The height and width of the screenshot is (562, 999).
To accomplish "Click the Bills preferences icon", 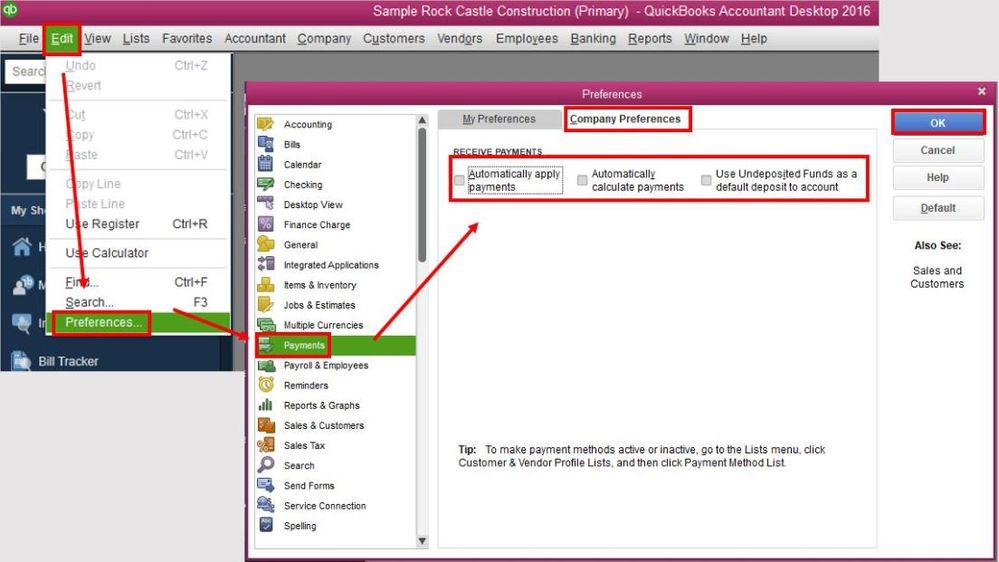I will coord(266,144).
